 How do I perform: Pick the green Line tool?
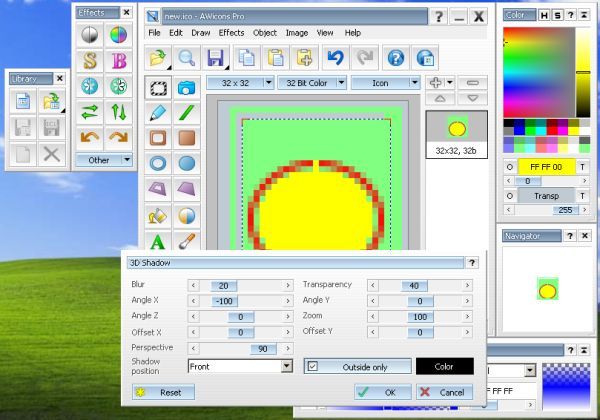(x=186, y=113)
